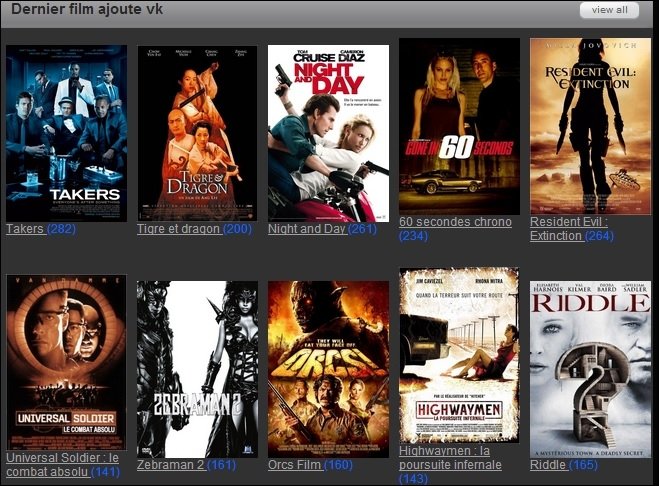This screenshot has height=486, width=659.
Task: Open the Night and Day poster
Action: click(x=328, y=133)
